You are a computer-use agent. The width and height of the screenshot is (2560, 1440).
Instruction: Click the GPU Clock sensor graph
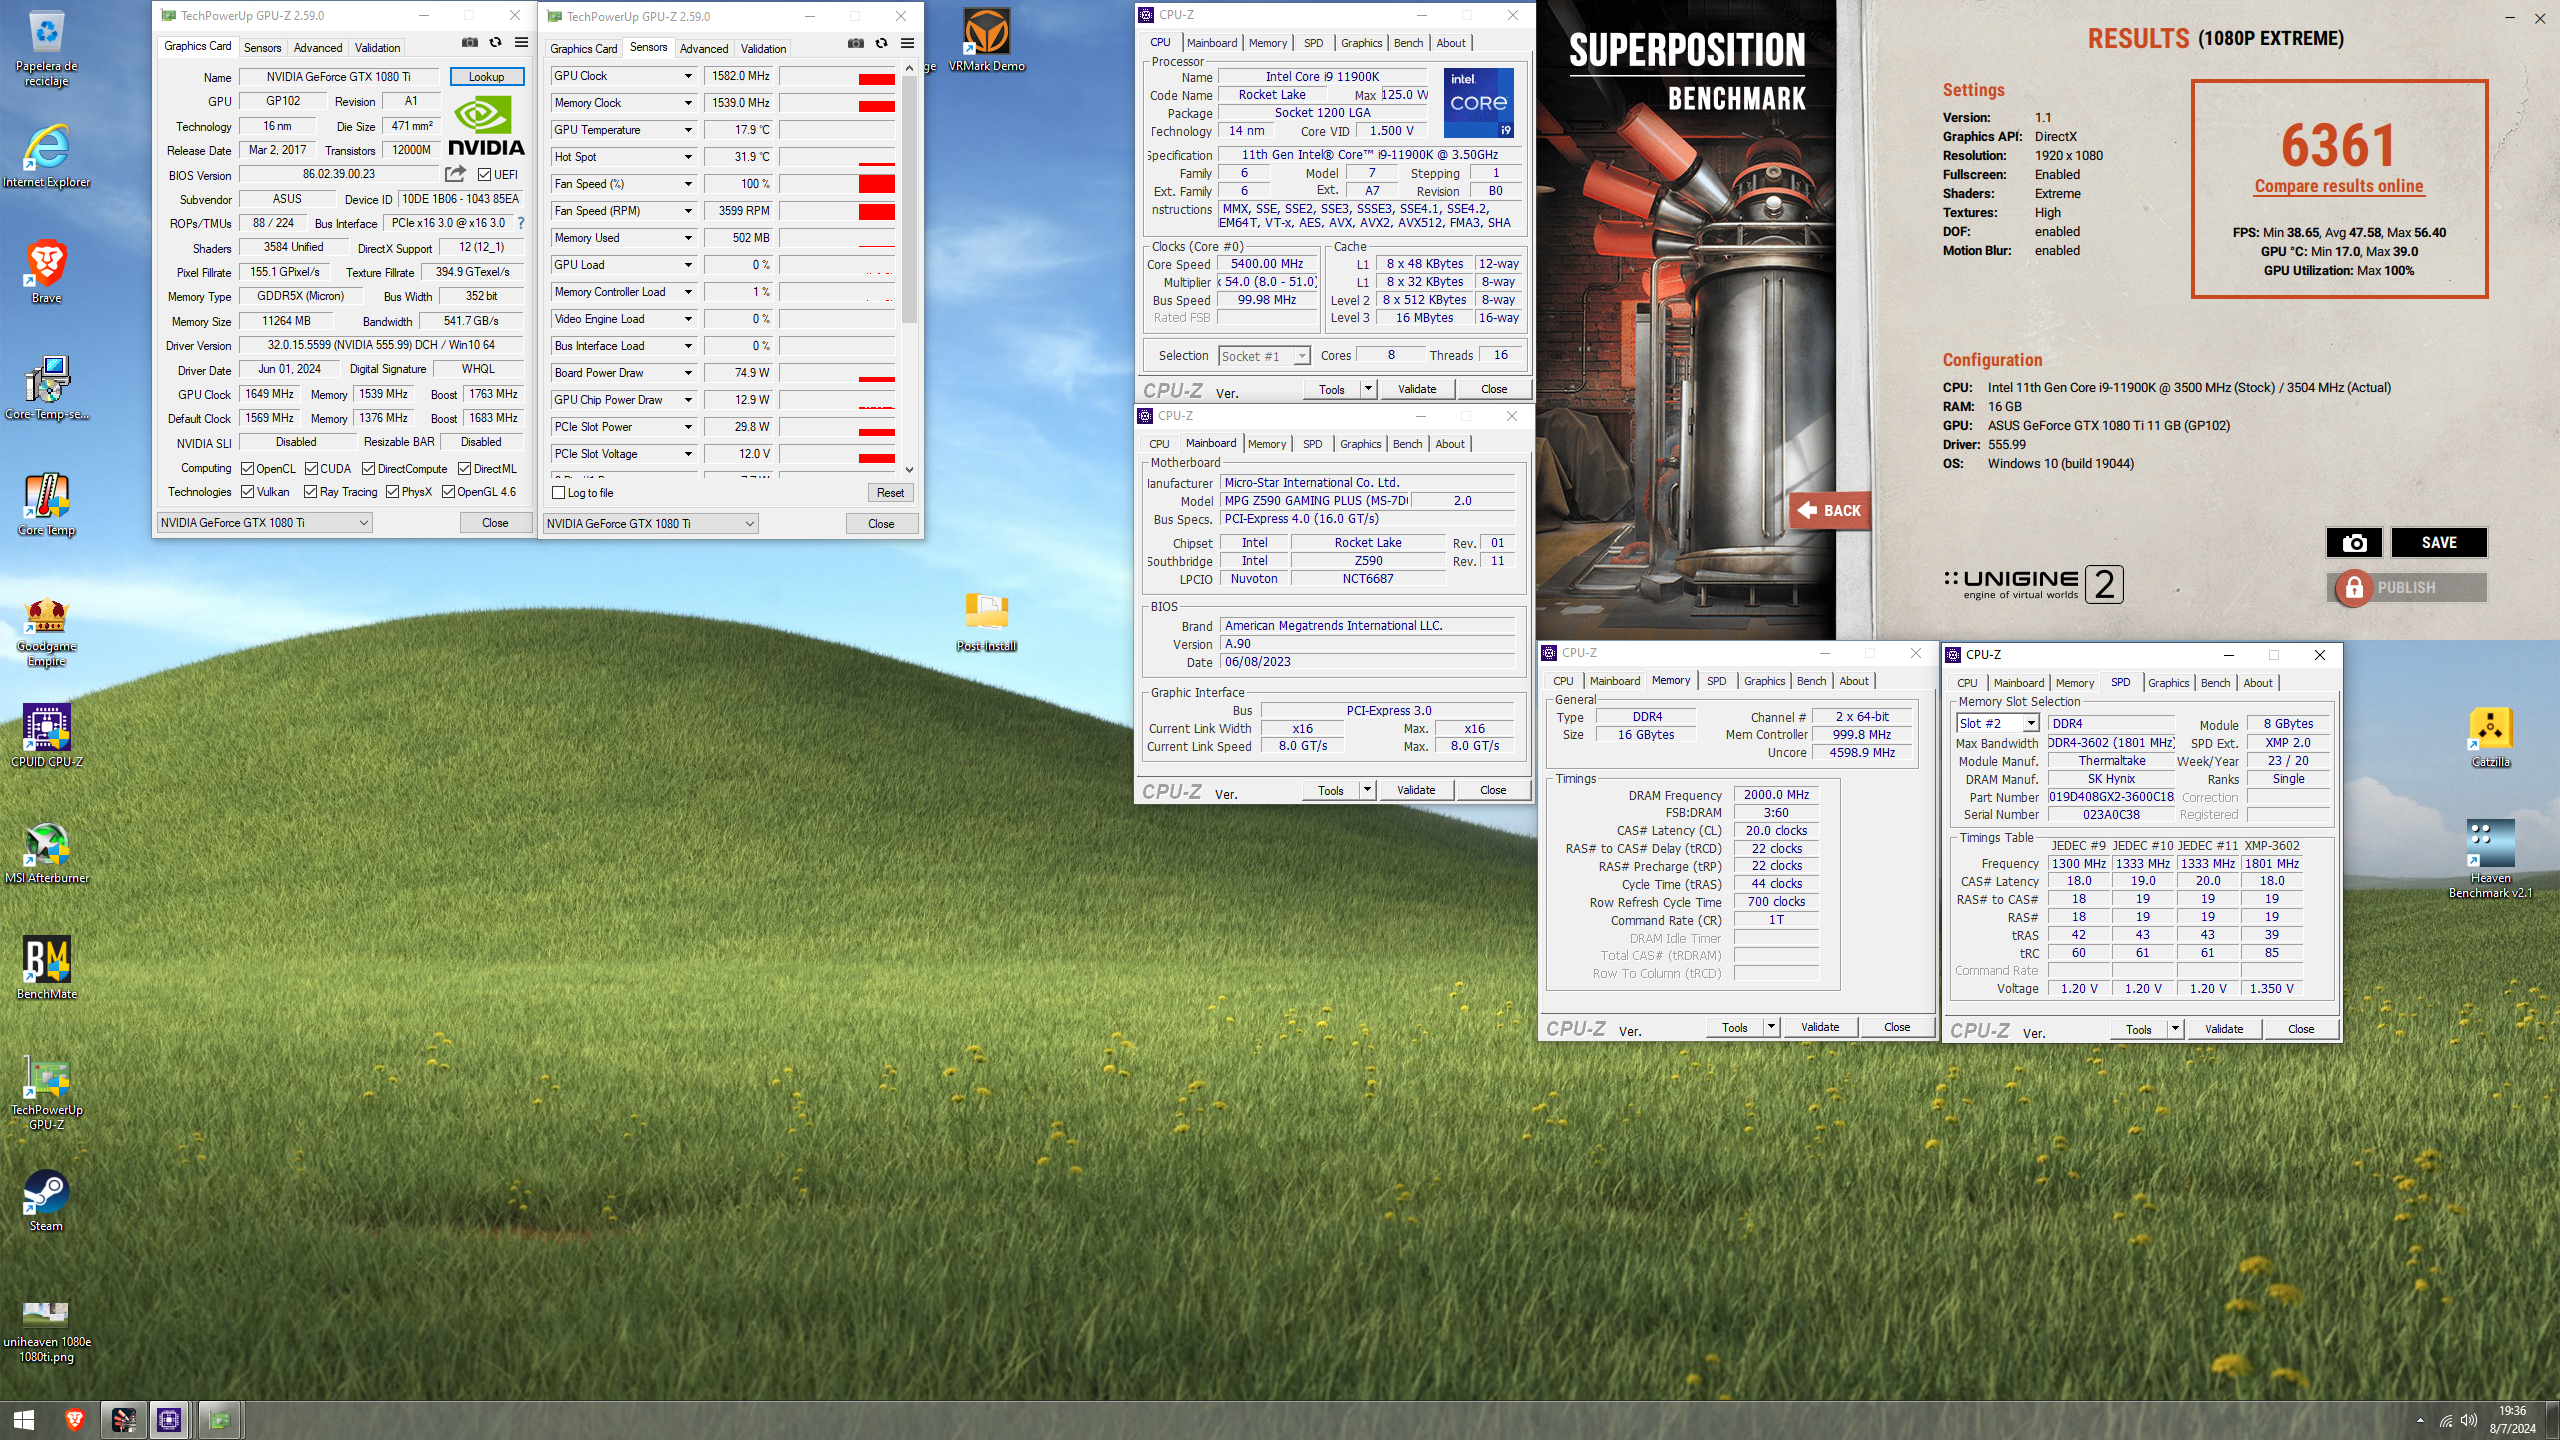pyautogui.click(x=837, y=76)
